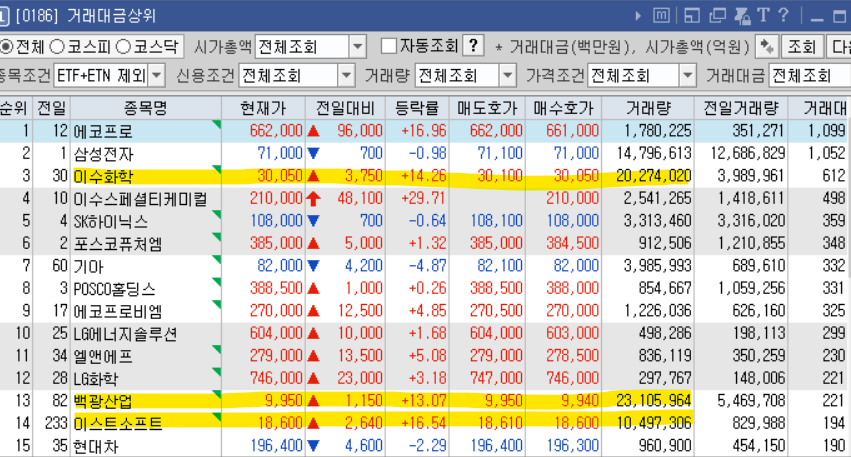Click the partially visible 다음 button
The height and width of the screenshot is (457, 851).
coord(839,47)
